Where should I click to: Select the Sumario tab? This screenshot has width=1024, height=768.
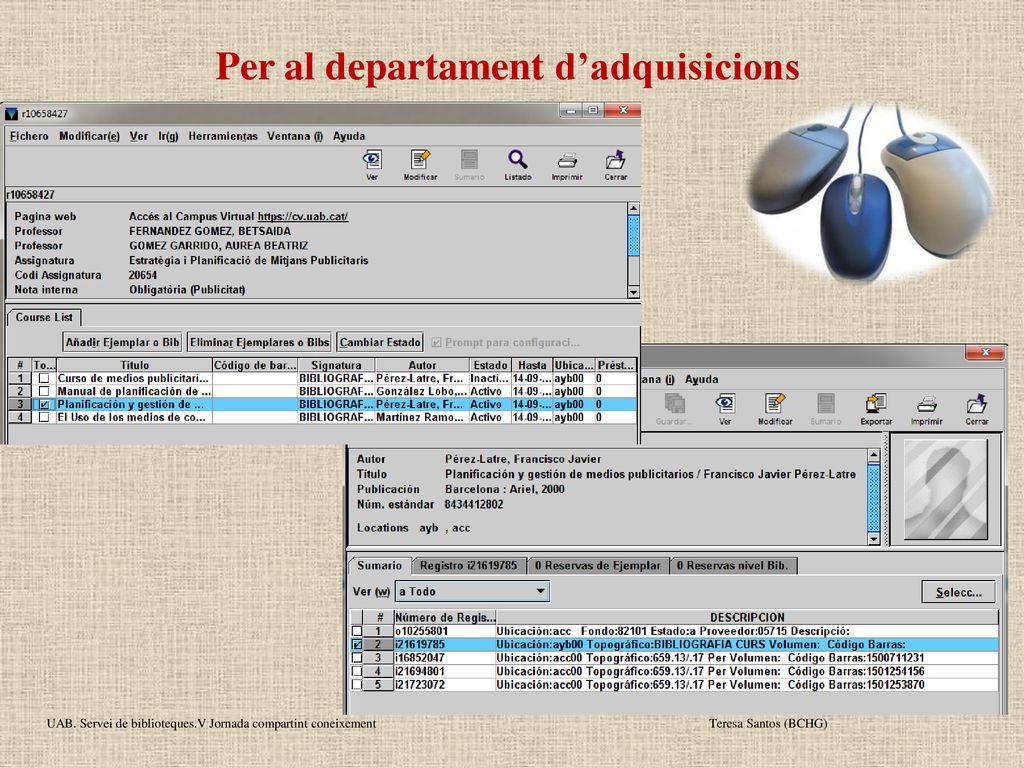[x=379, y=566]
